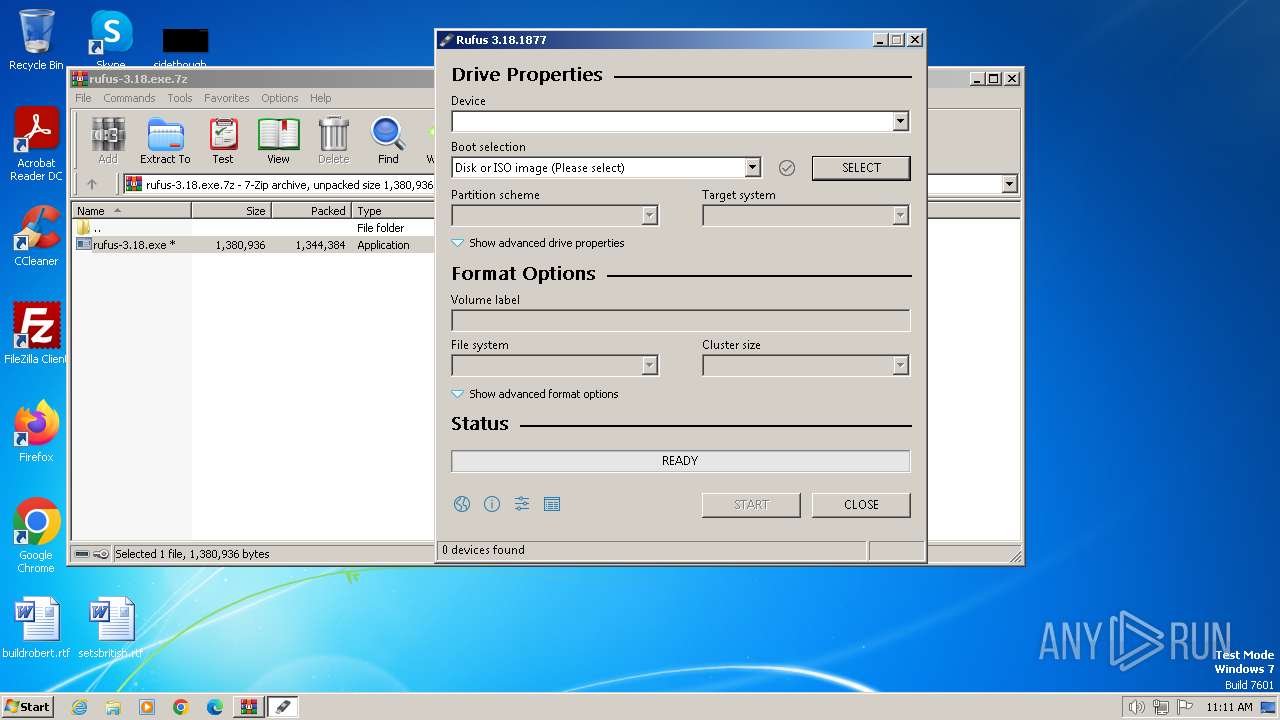Sort by Name column header
The height and width of the screenshot is (720, 1280).
click(x=132, y=211)
